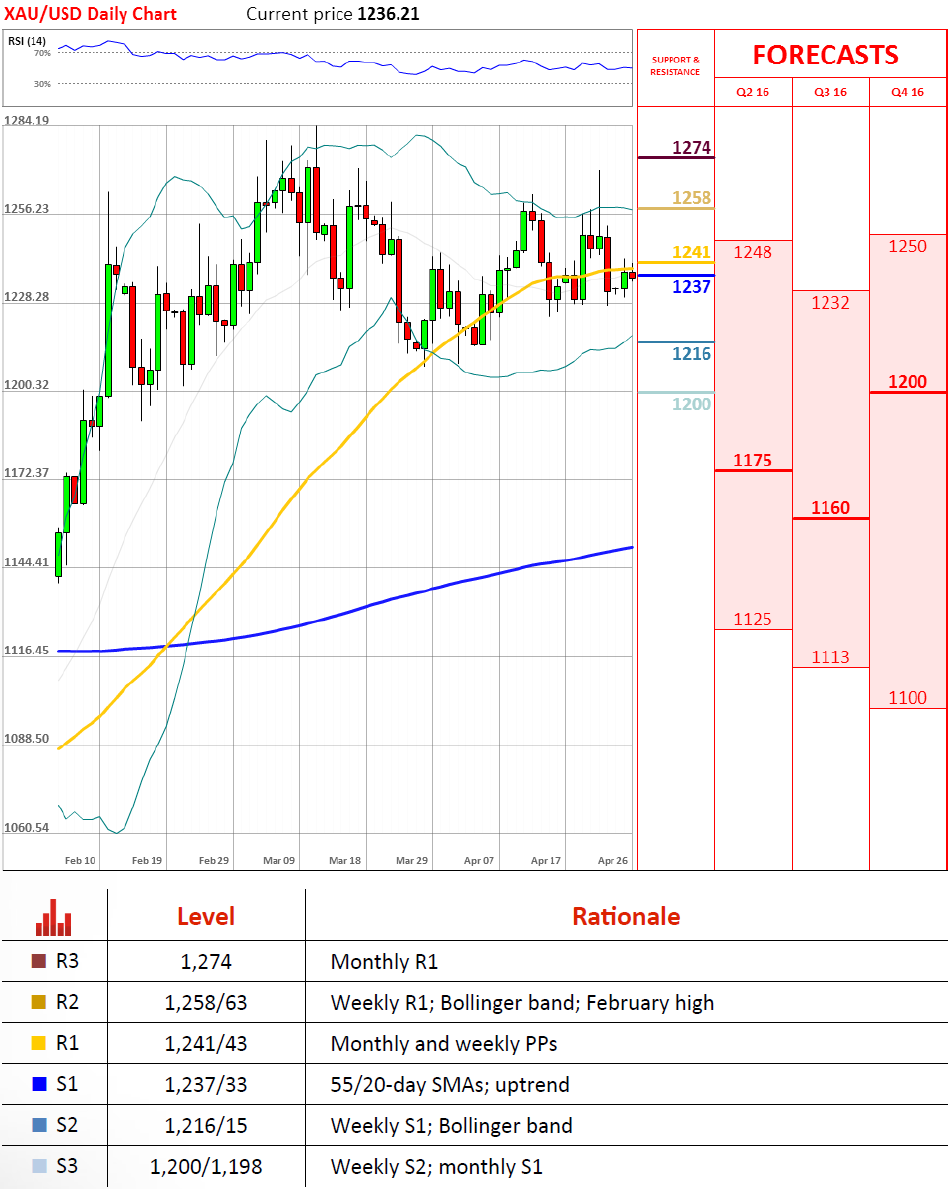Click the Monthly R1 rationale text
Image resolution: width=950 pixels, height=1189 pixels.
tap(384, 962)
